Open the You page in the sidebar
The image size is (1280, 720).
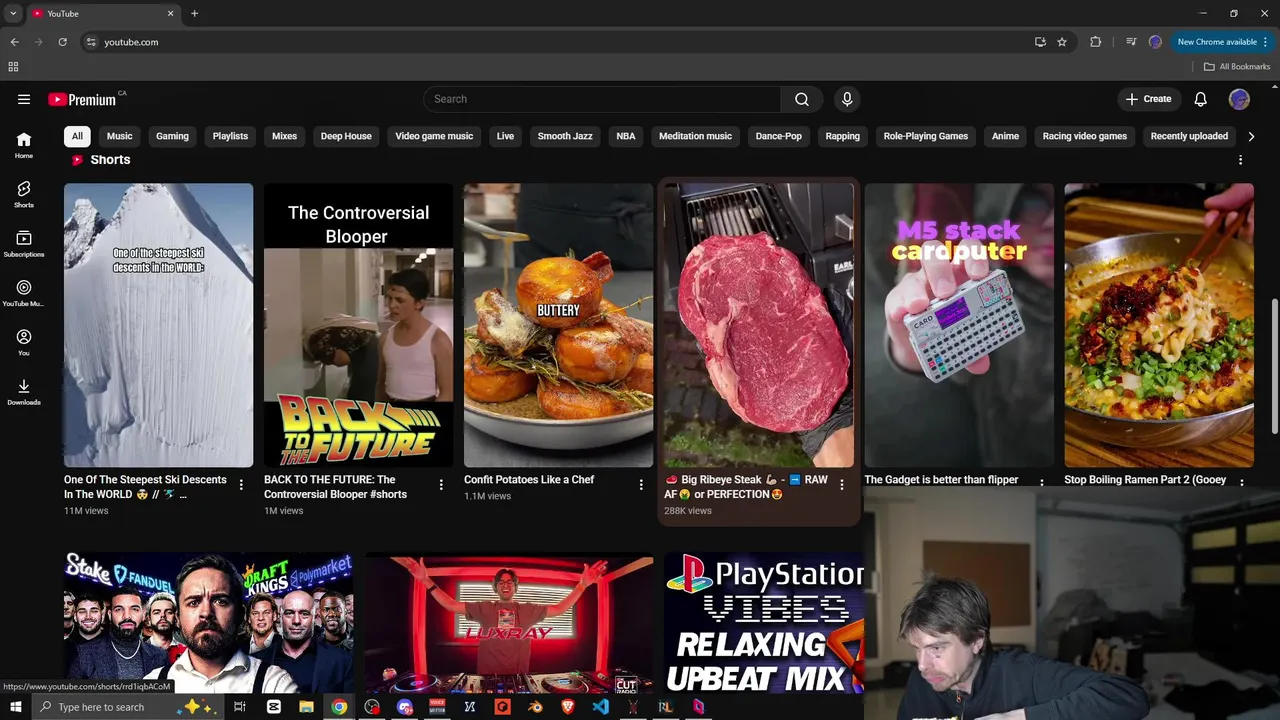[24, 343]
